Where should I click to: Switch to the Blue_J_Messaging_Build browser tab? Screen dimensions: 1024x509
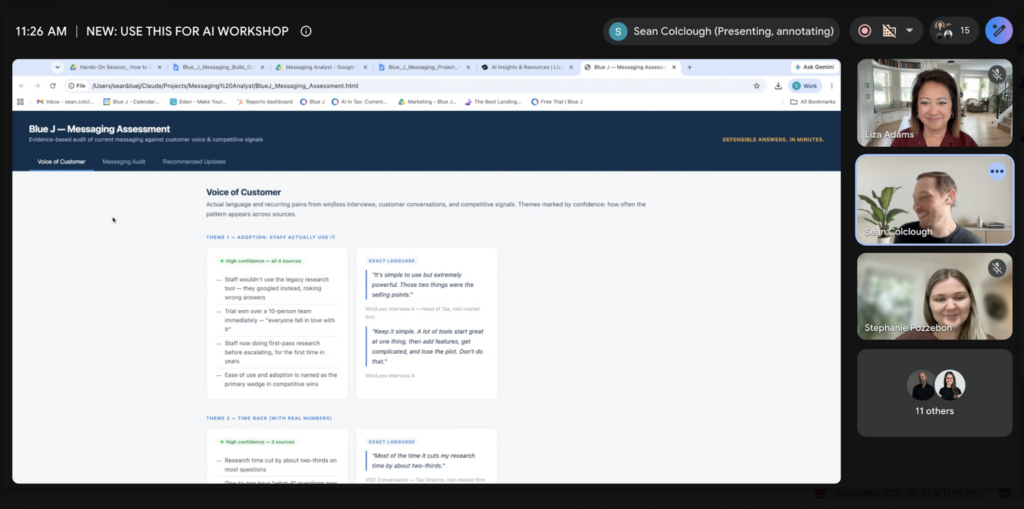click(216, 67)
